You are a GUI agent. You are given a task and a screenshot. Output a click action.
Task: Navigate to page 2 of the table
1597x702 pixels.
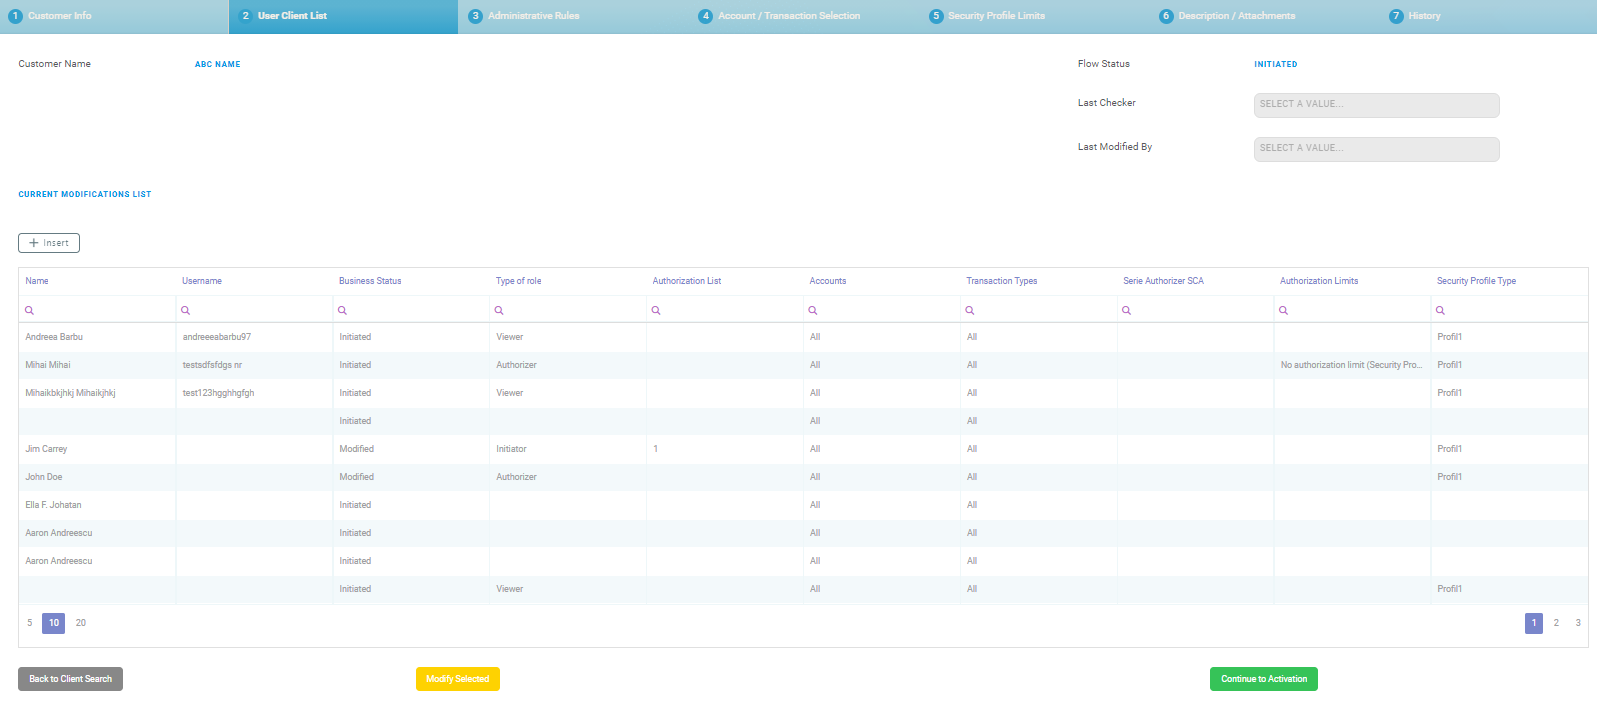click(x=1556, y=623)
